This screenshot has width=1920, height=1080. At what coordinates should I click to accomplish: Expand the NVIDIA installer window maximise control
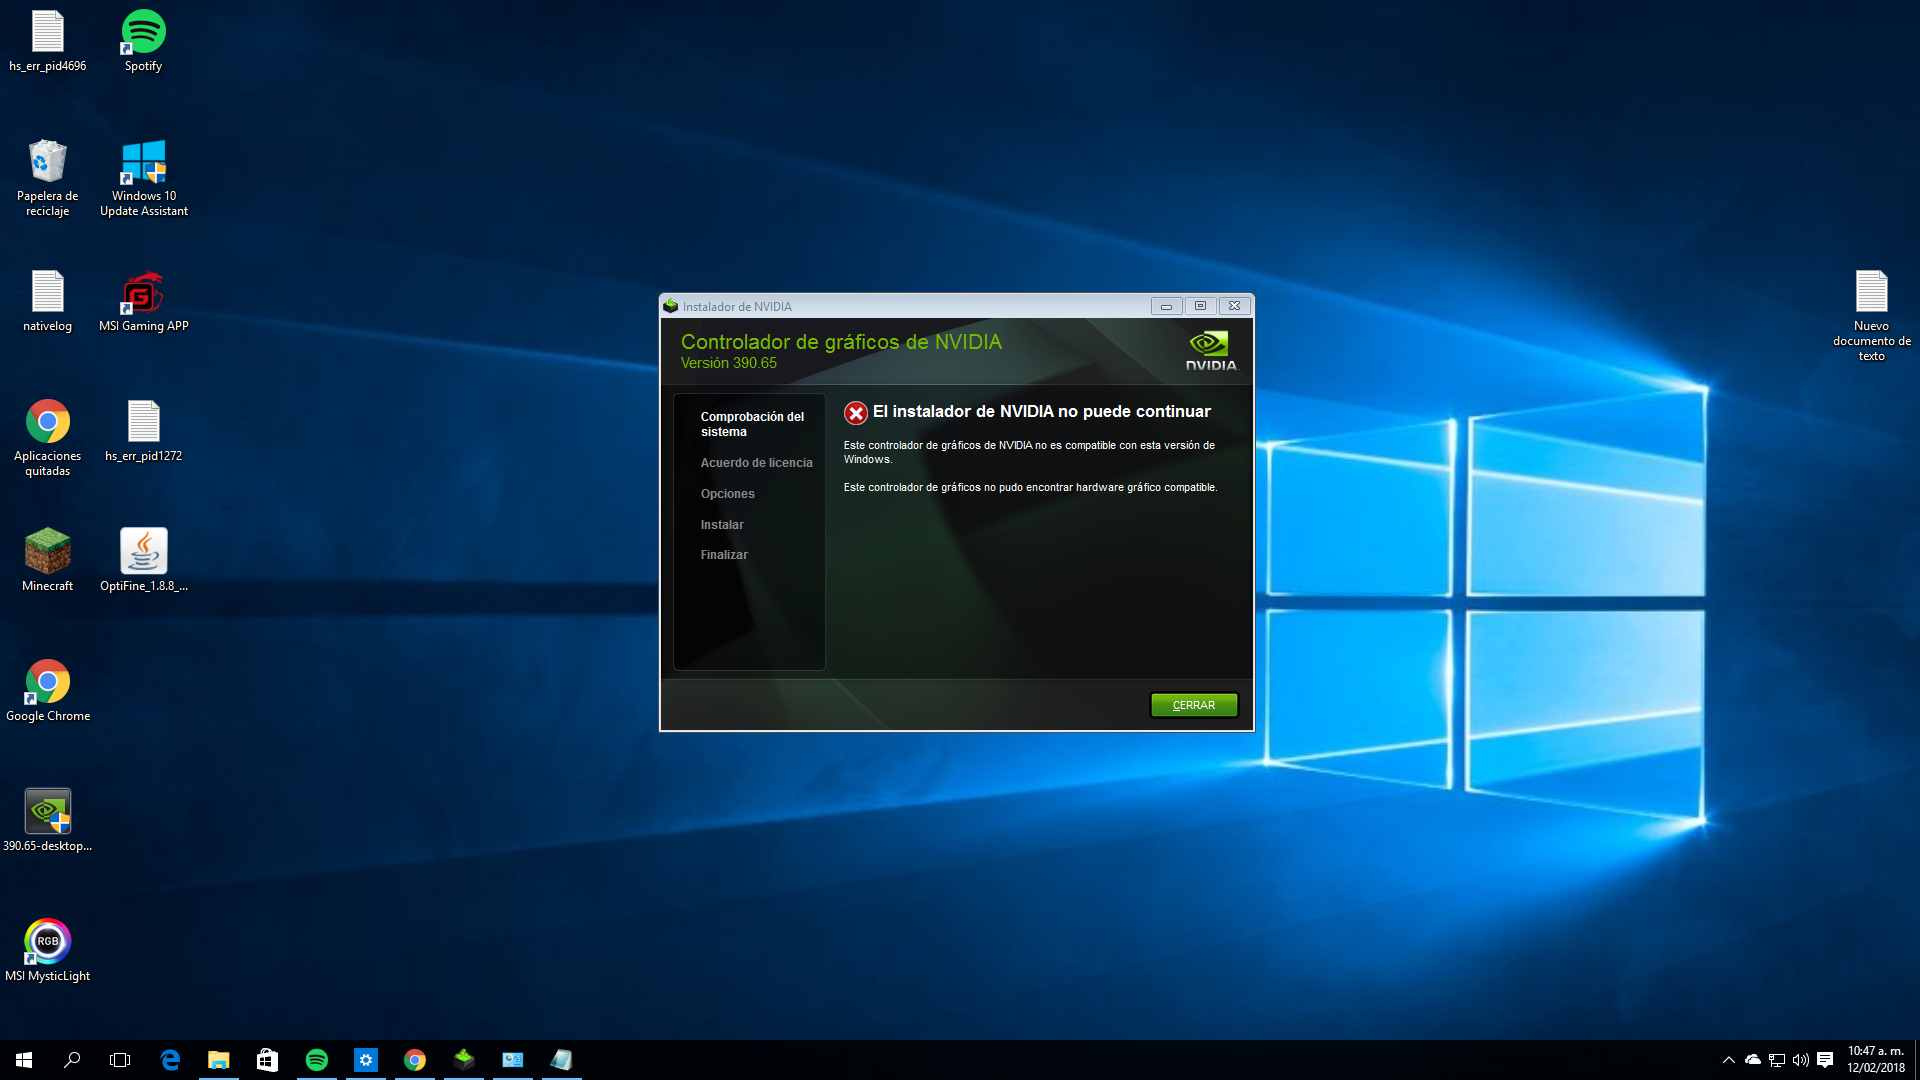coord(1200,305)
